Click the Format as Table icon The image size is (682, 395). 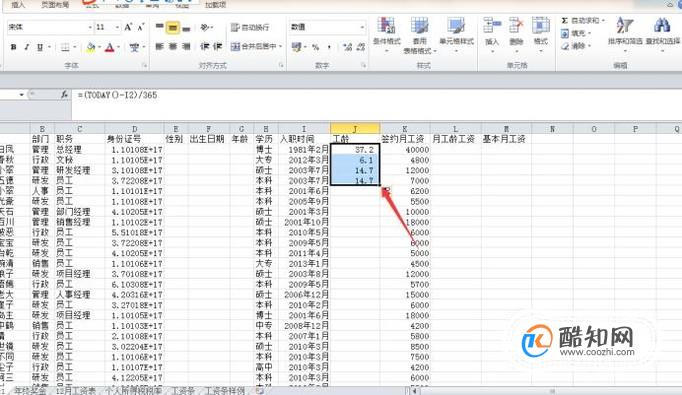(419, 26)
